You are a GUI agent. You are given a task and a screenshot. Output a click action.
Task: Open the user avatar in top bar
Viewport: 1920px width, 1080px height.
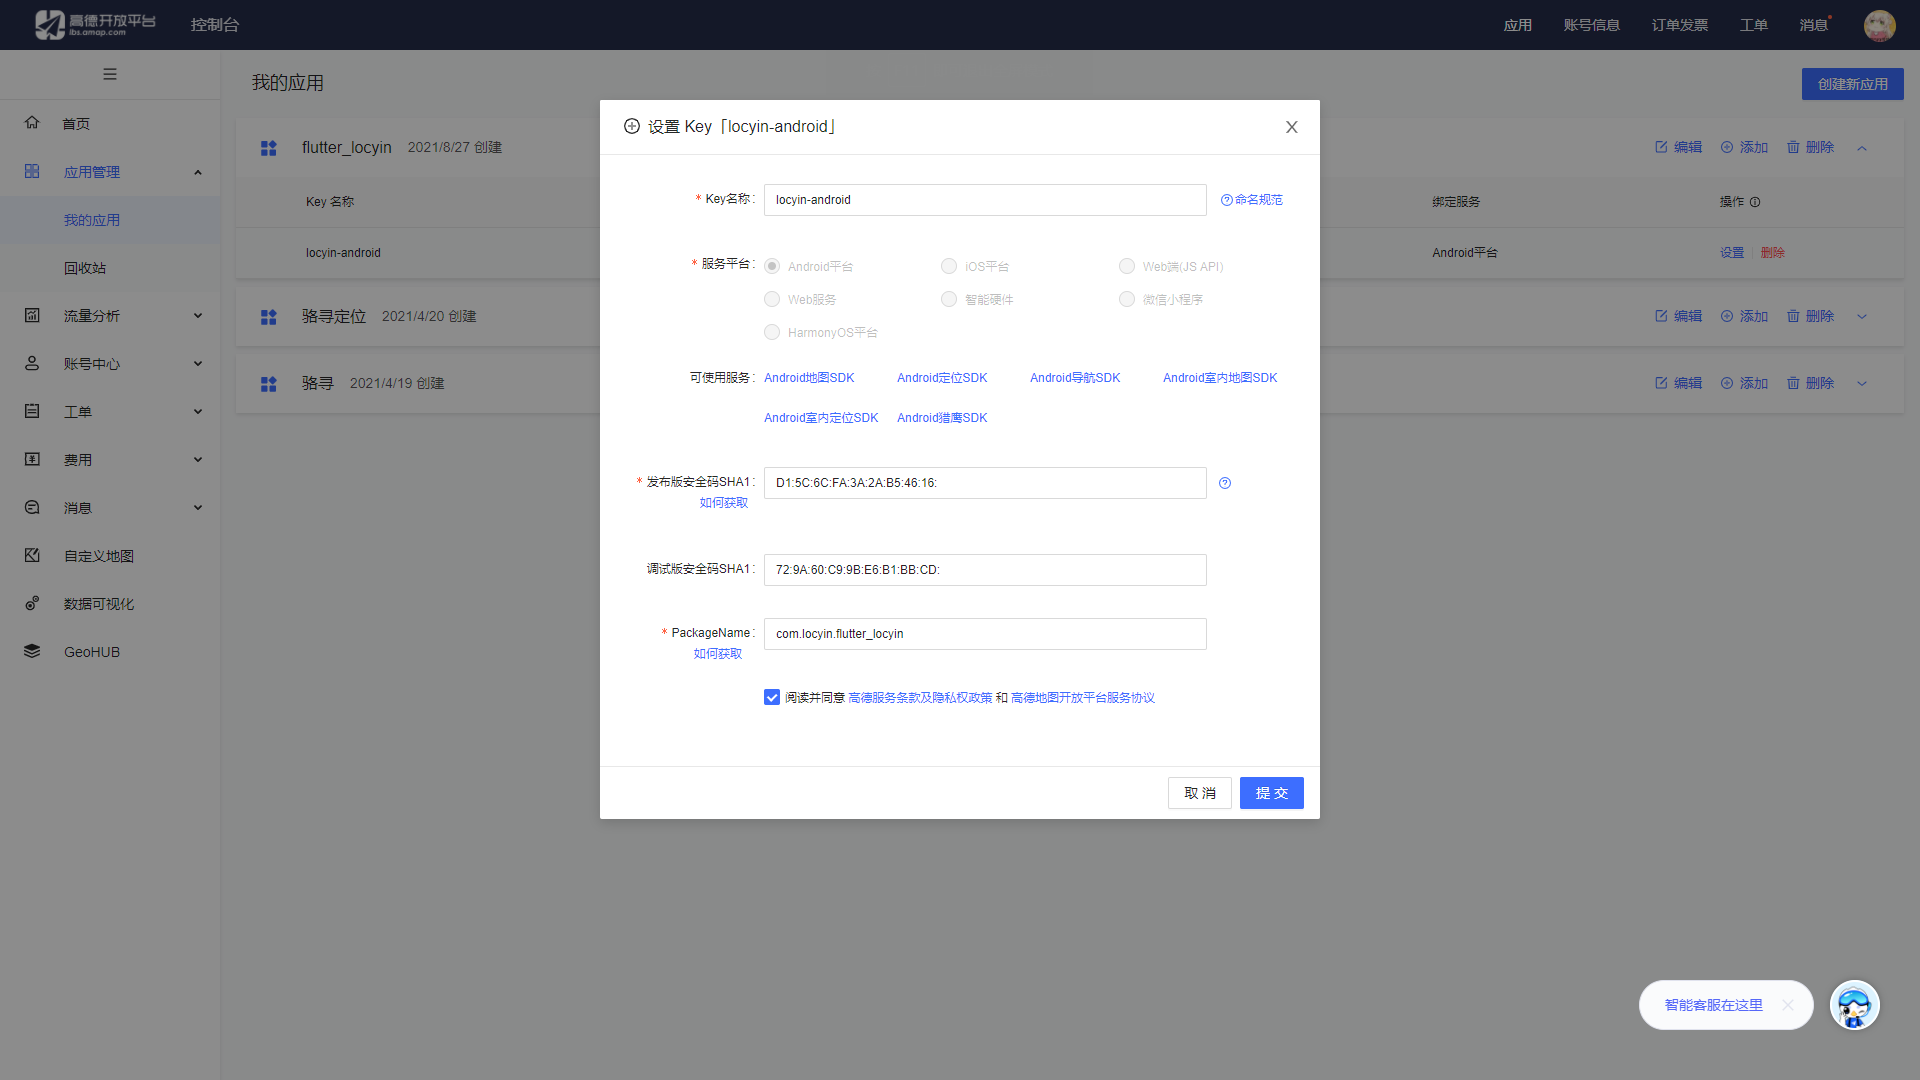pyautogui.click(x=1879, y=25)
